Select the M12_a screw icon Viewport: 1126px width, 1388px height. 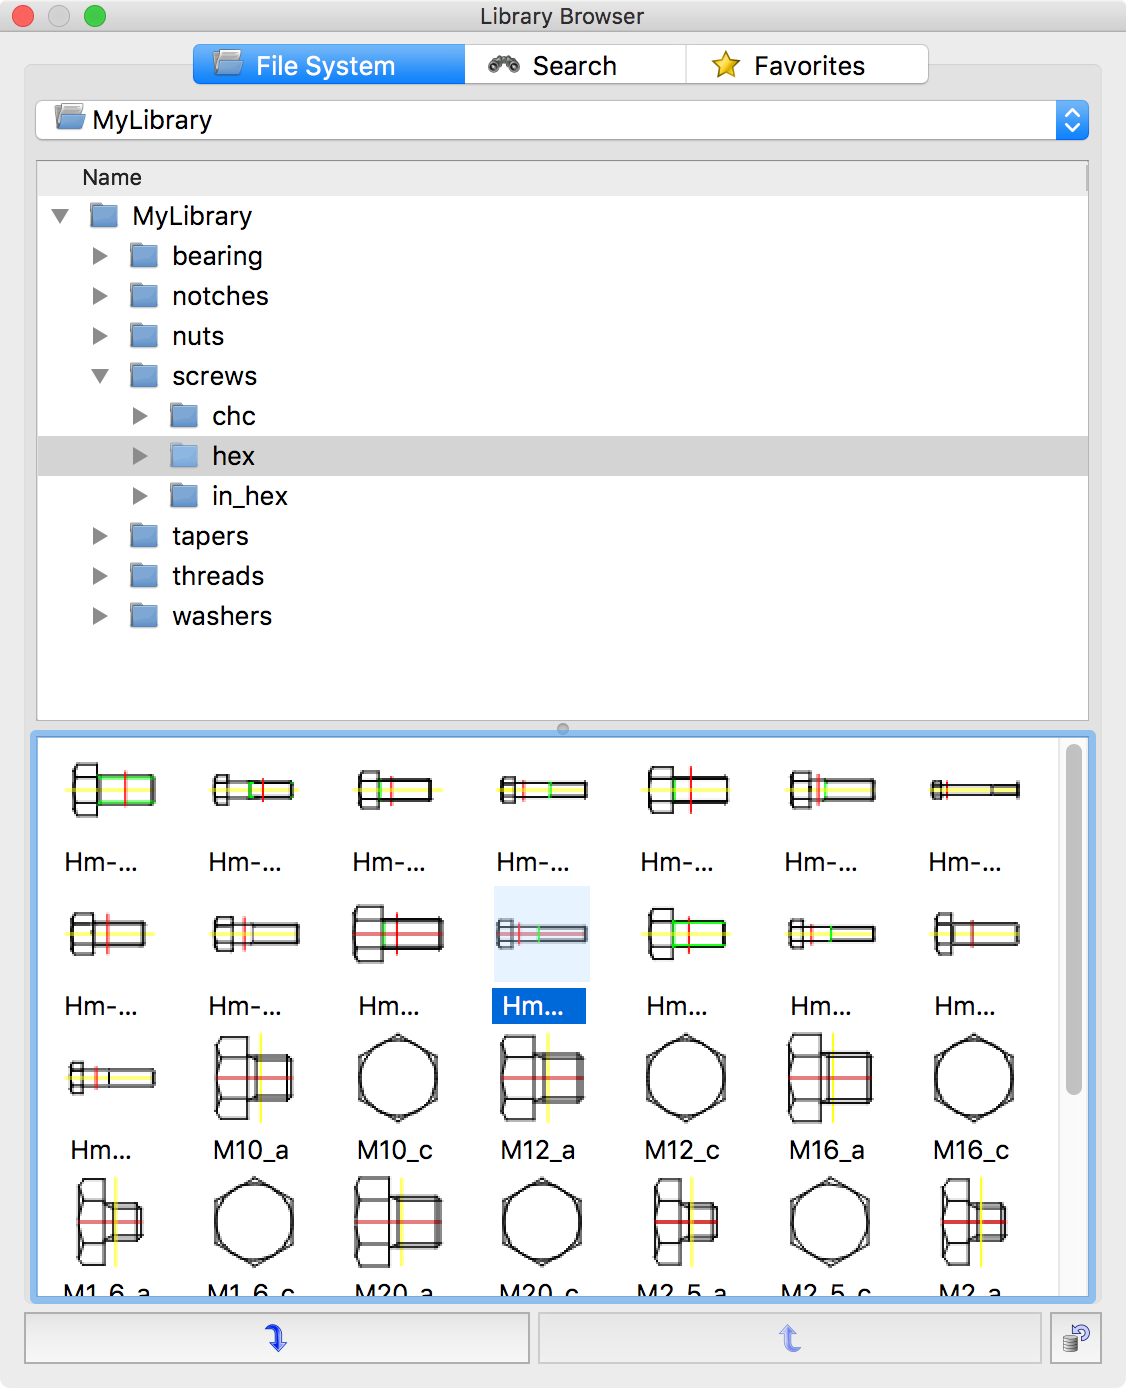click(x=541, y=1079)
